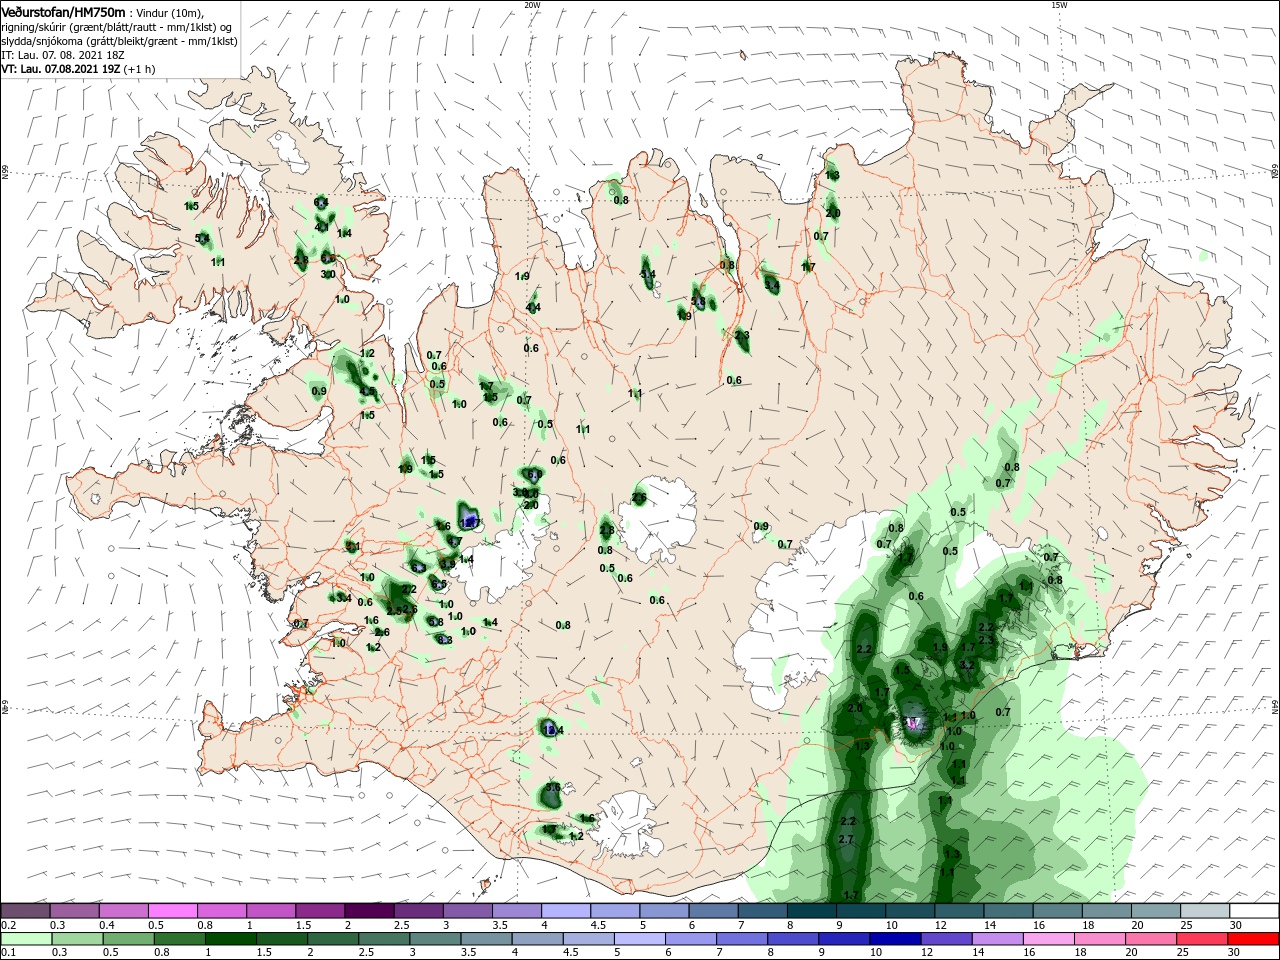Select the VT: Lau. 07.08.2021 19Z timestamp
Viewport: 1280px width, 960px height.
click(x=60, y=69)
